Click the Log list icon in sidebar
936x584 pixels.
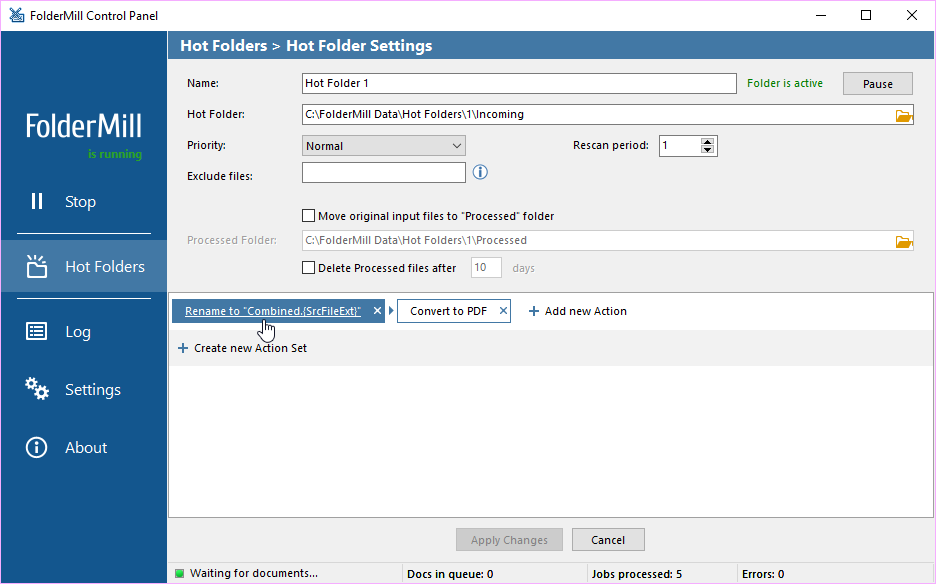pyautogui.click(x=36, y=331)
